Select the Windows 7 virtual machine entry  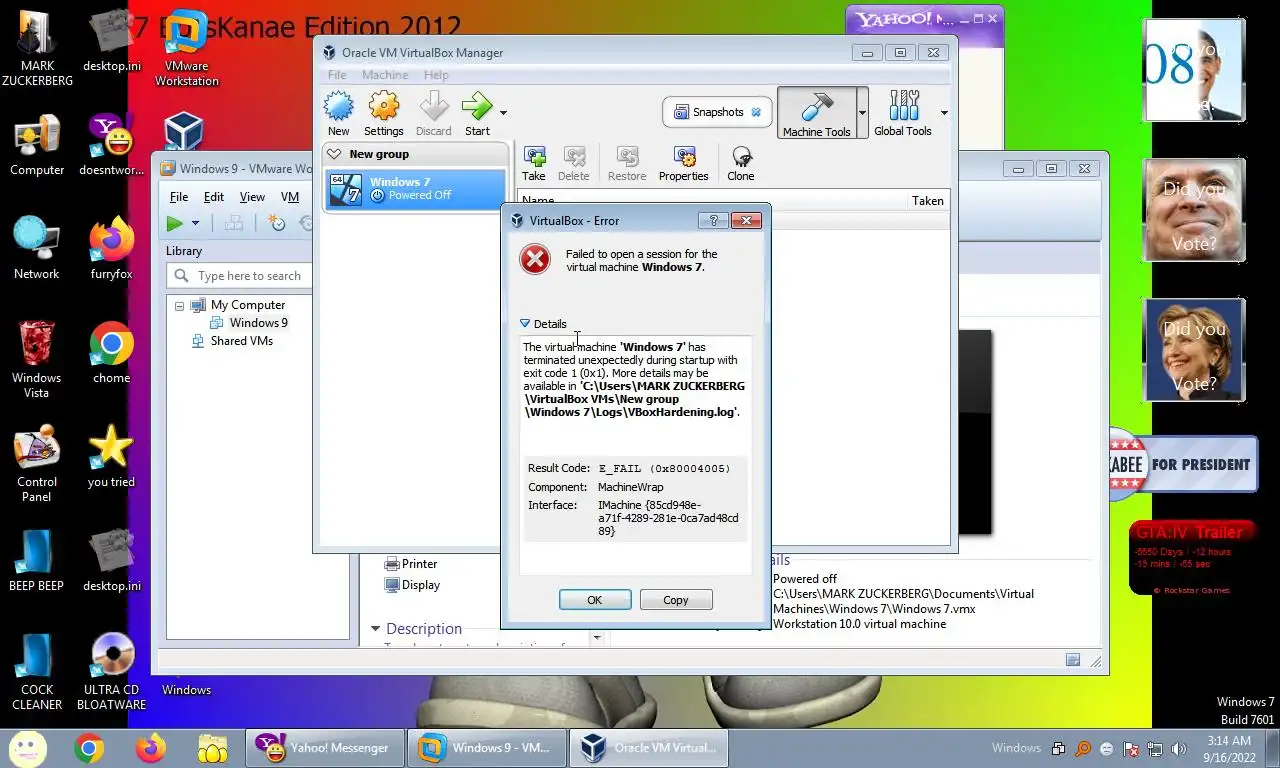(x=416, y=189)
